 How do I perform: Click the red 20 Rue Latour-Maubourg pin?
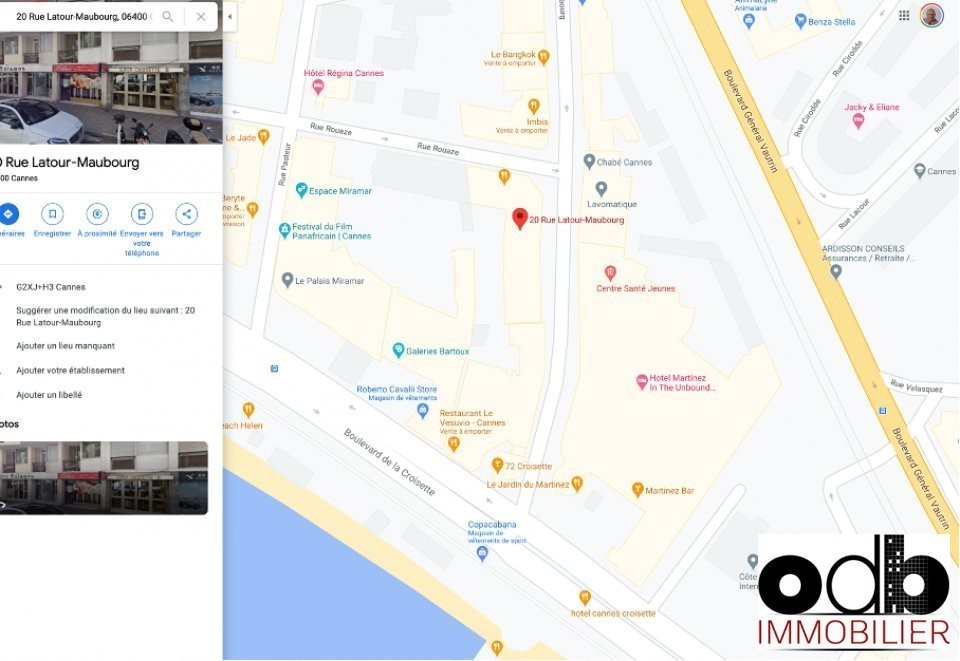[520, 218]
